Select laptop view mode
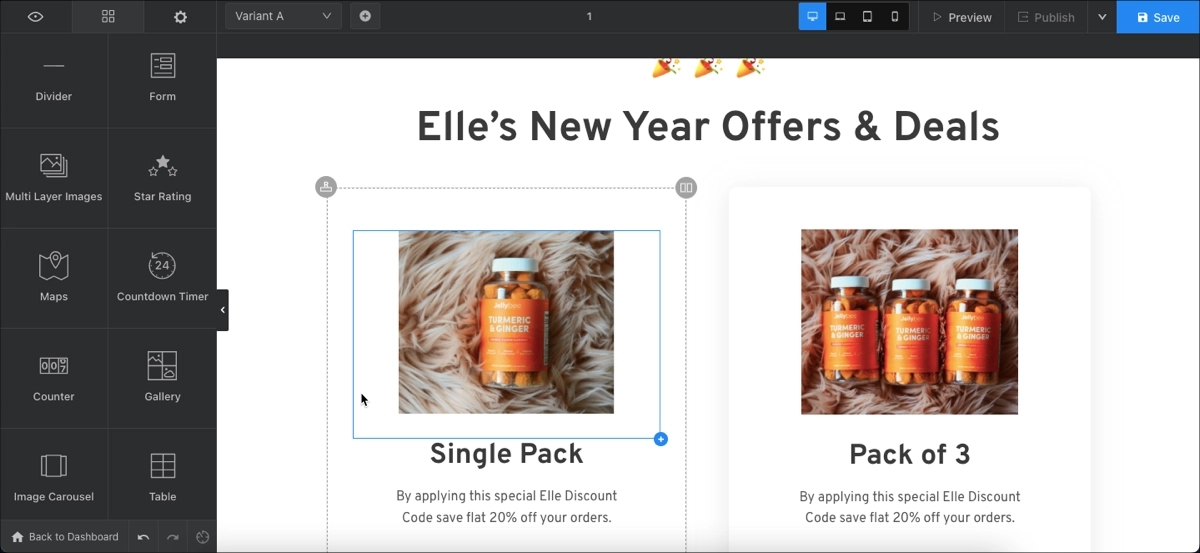Viewport: 1200px width, 553px height. click(x=840, y=16)
